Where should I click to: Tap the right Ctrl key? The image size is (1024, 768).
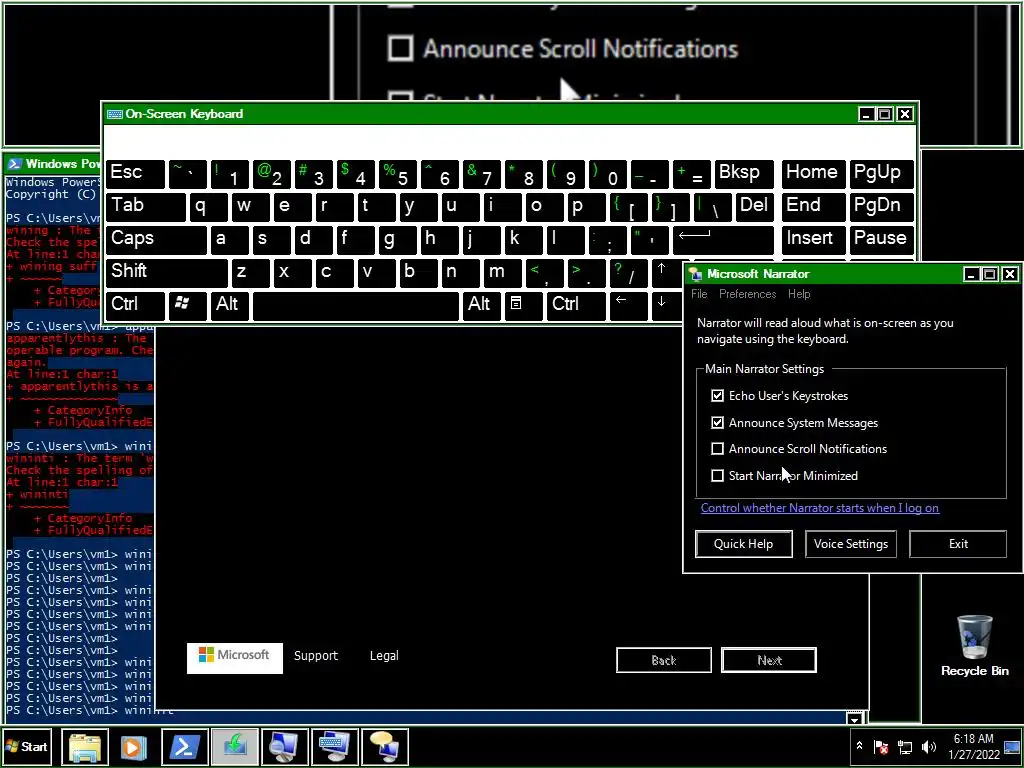pos(576,304)
